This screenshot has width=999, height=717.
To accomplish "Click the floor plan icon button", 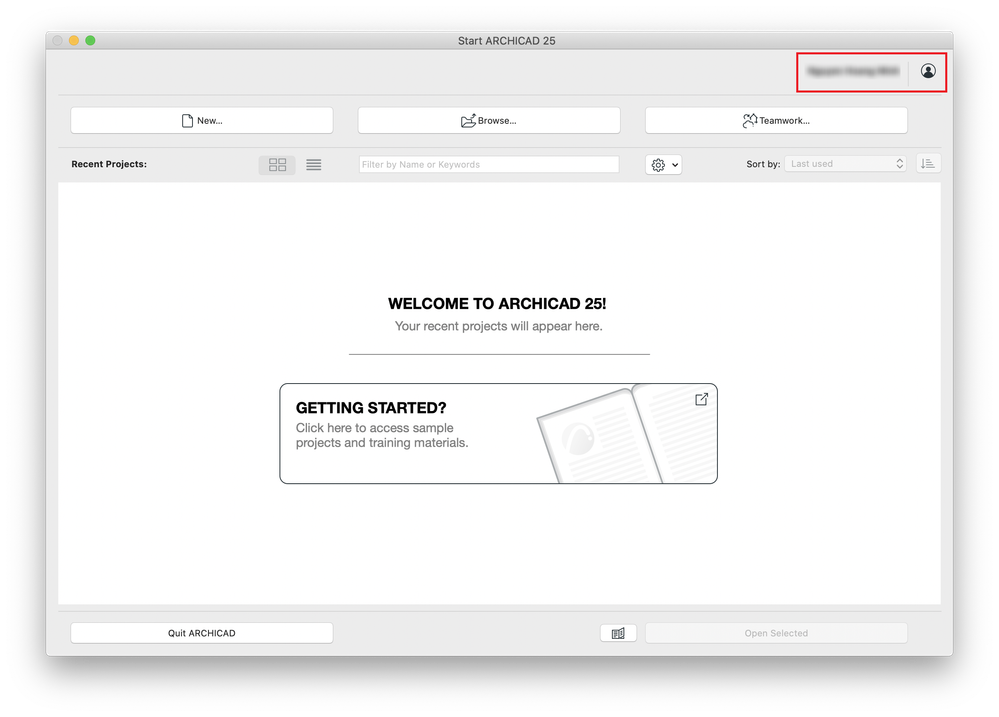I will pyautogui.click(x=618, y=633).
